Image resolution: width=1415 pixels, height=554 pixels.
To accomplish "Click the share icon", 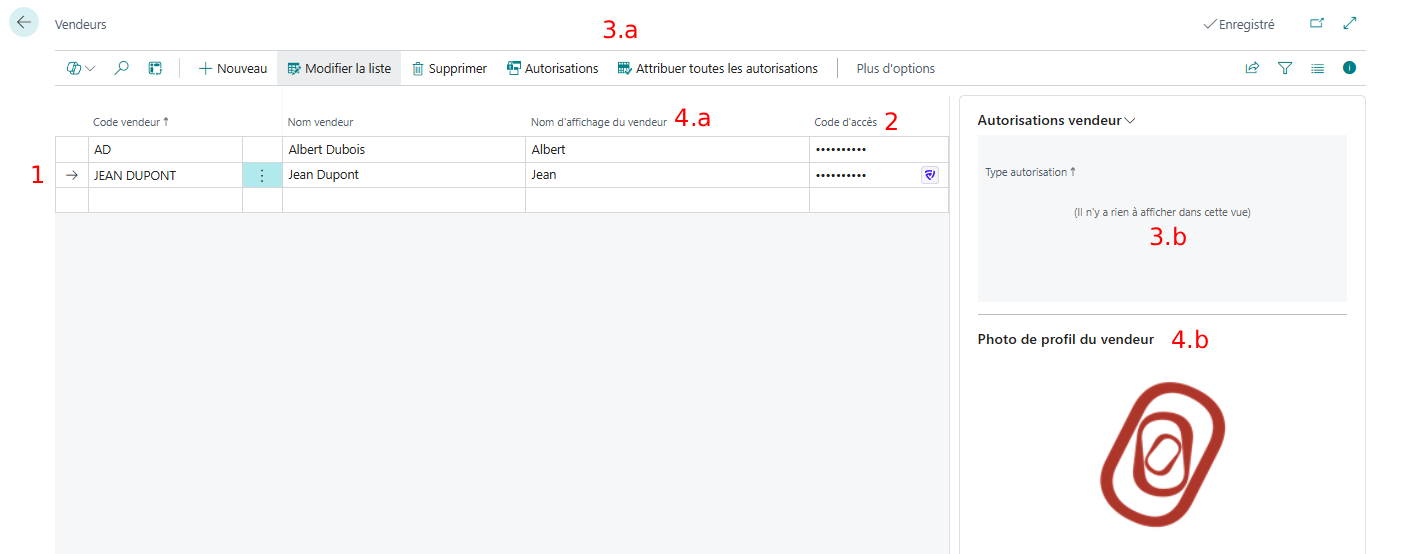I will click(x=1252, y=68).
